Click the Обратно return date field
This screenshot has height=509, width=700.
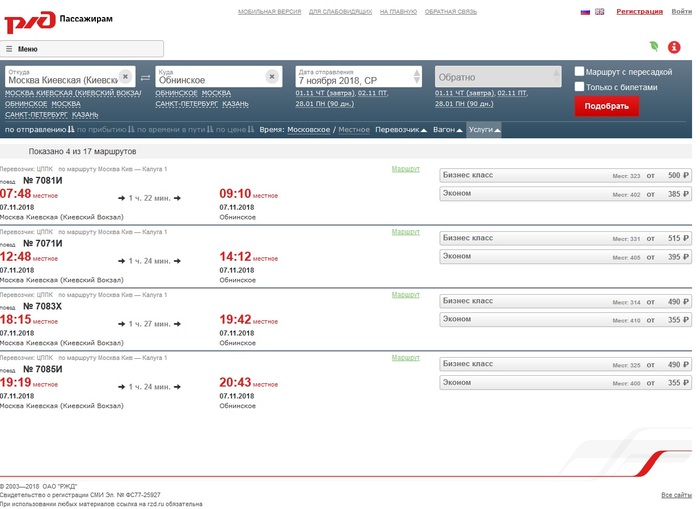497,77
